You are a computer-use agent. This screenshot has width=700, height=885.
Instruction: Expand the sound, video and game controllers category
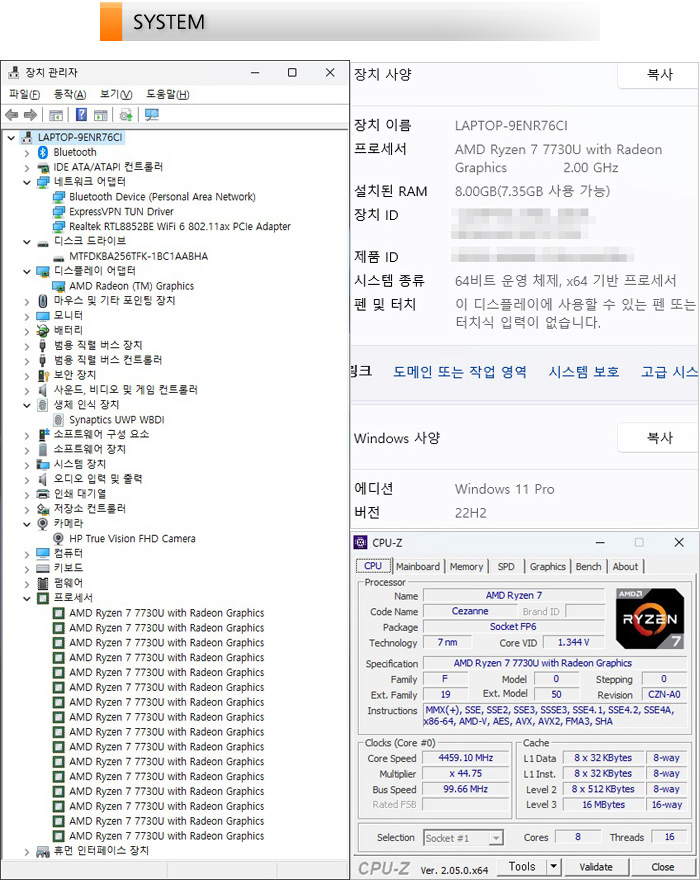pos(27,390)
